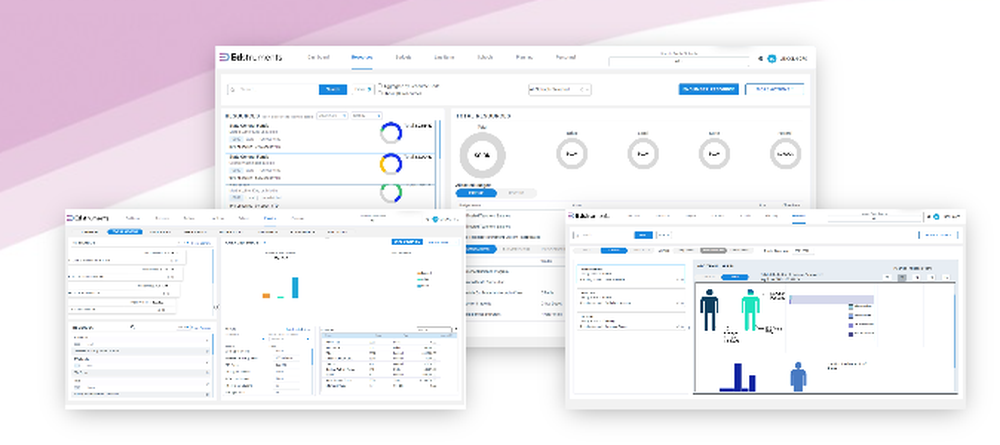
Task: Select the underlined active tab in the top navigation bar
Action: coord(362,57)
